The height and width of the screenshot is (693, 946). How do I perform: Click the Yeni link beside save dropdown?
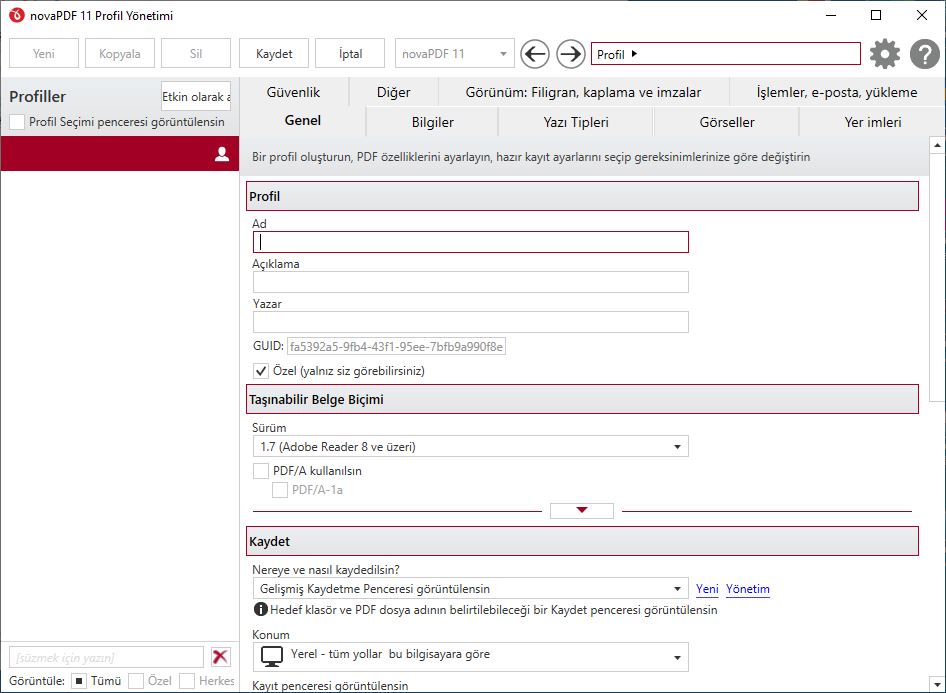tap(707, 589)
